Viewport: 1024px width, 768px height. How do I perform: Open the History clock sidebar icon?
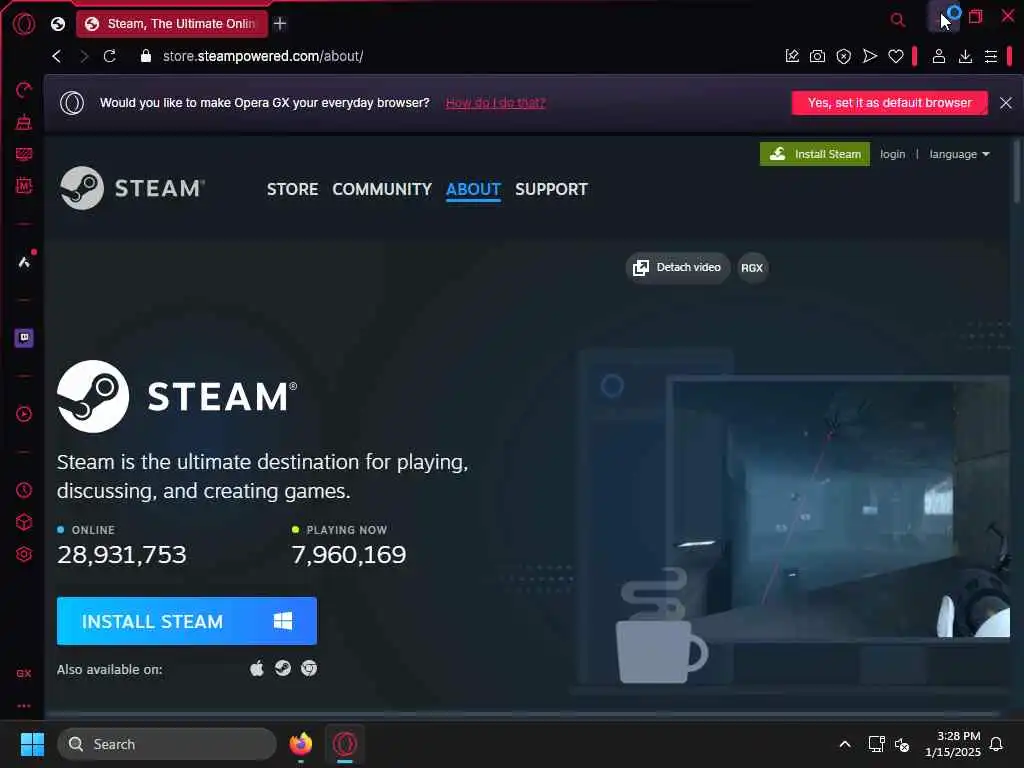pos(24,490)
